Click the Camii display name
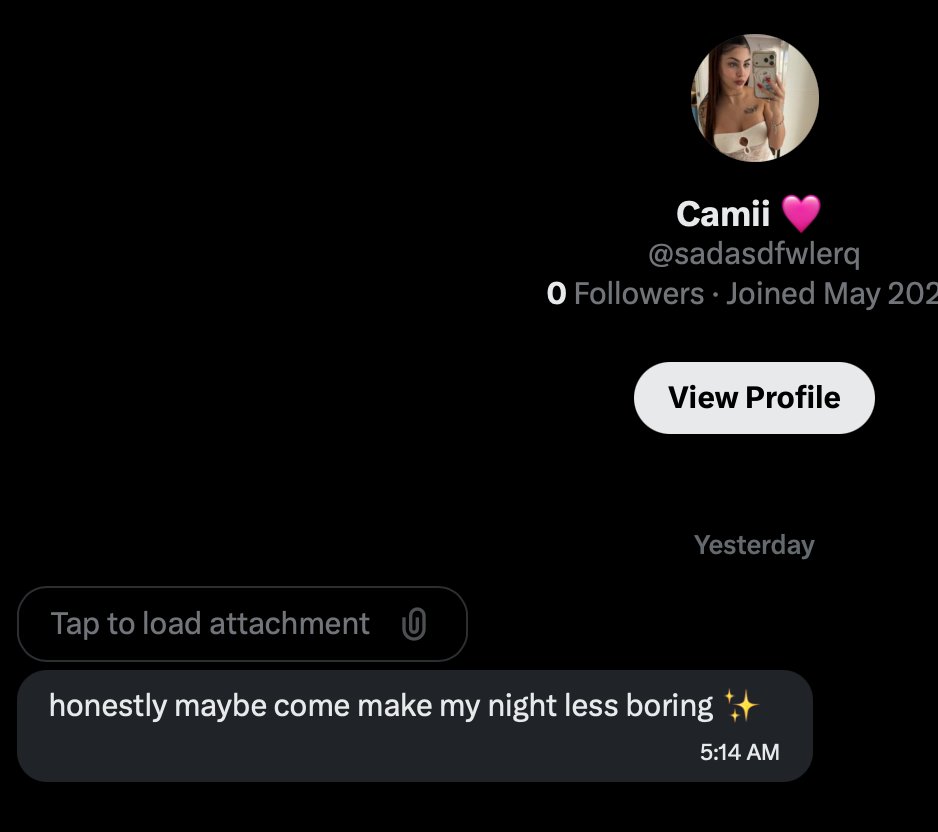 [x=723, y=214]
